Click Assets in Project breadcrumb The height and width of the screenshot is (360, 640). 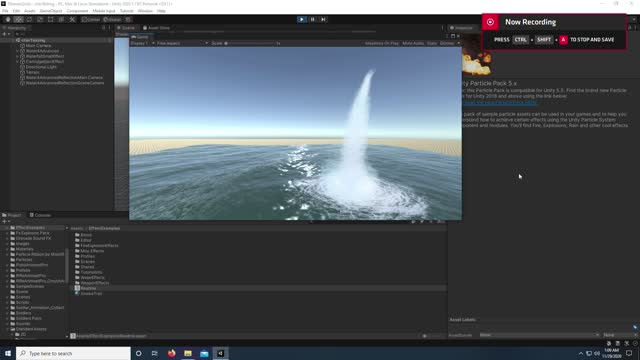coord(76,228)
